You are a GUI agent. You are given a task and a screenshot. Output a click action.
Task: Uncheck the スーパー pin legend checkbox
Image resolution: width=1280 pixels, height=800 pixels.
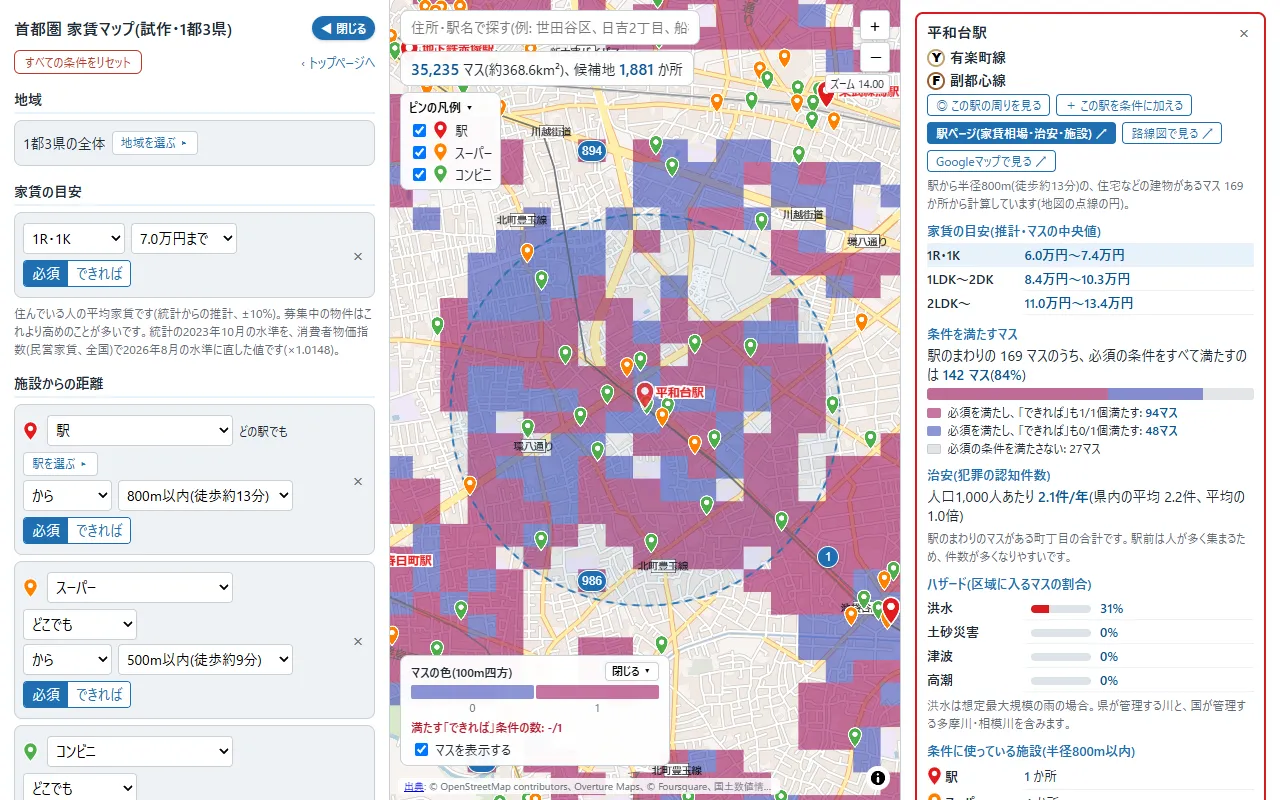(420, 152)
